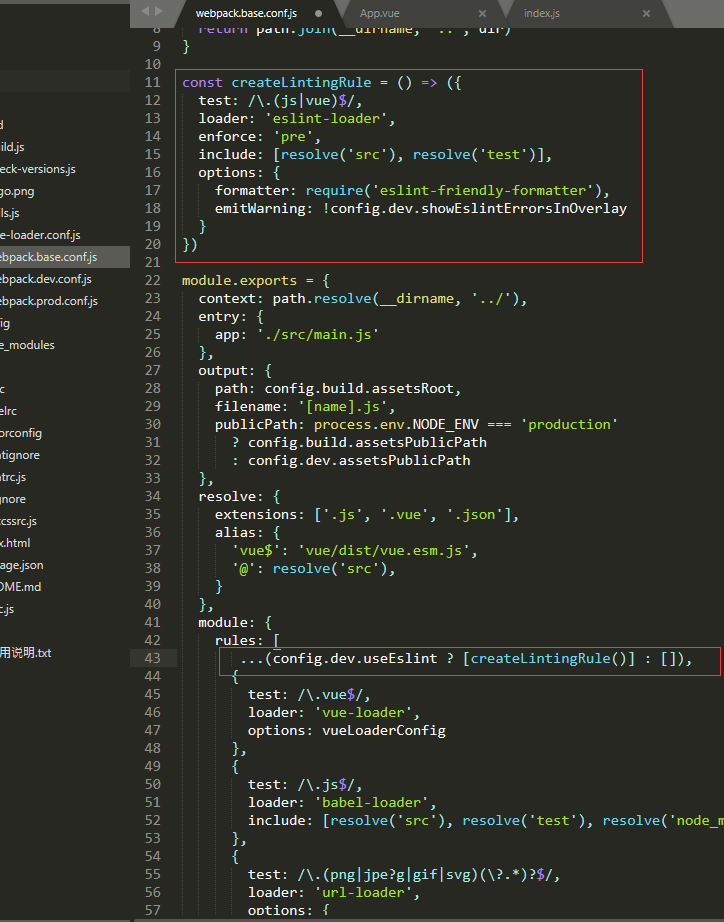Click showEslintErrorsInOverlay on line 18
This screenshot has width=724, height=922.
524,208
